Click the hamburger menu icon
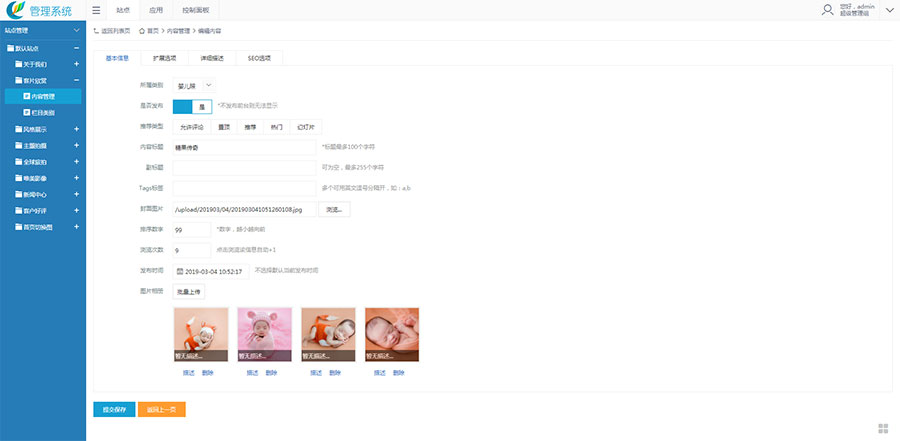 (96, 10)
